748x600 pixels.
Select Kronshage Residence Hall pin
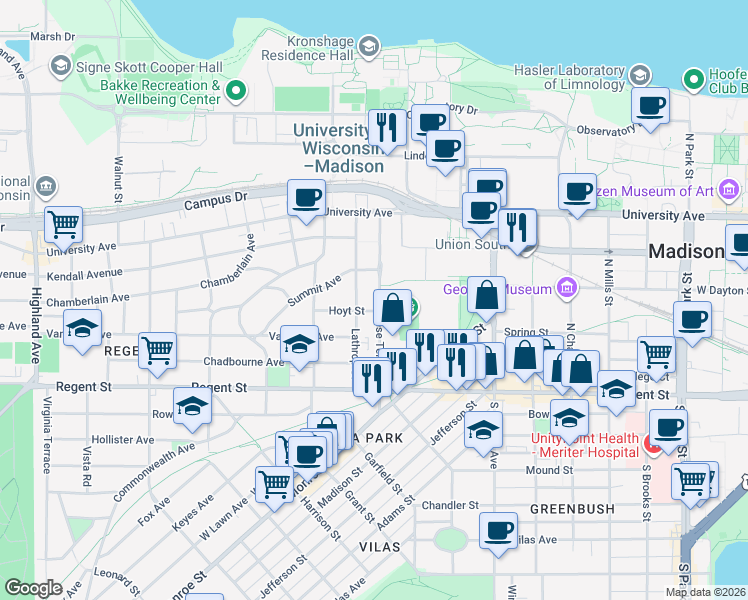[369, 46]
